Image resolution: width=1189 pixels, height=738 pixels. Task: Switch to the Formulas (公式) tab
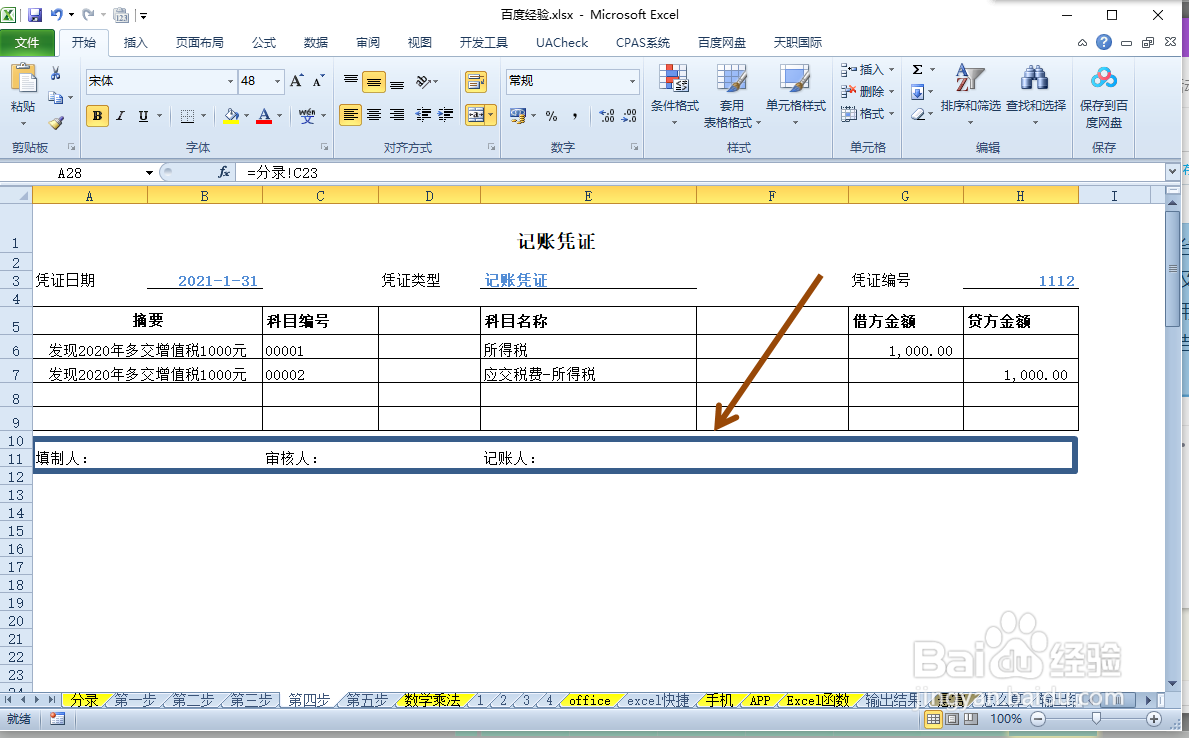(264, 42)
